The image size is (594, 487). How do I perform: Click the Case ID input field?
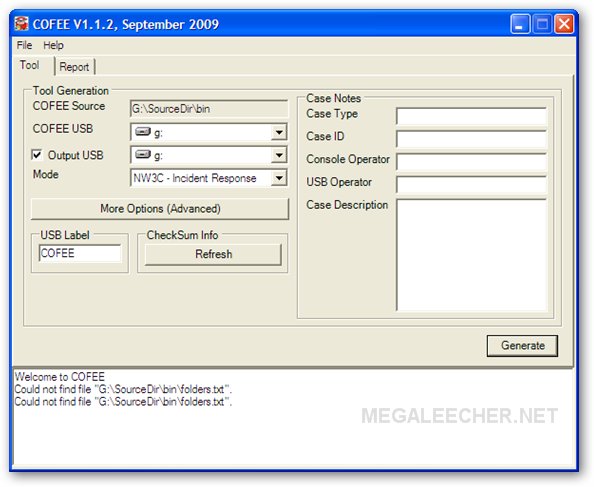(471, 139)
